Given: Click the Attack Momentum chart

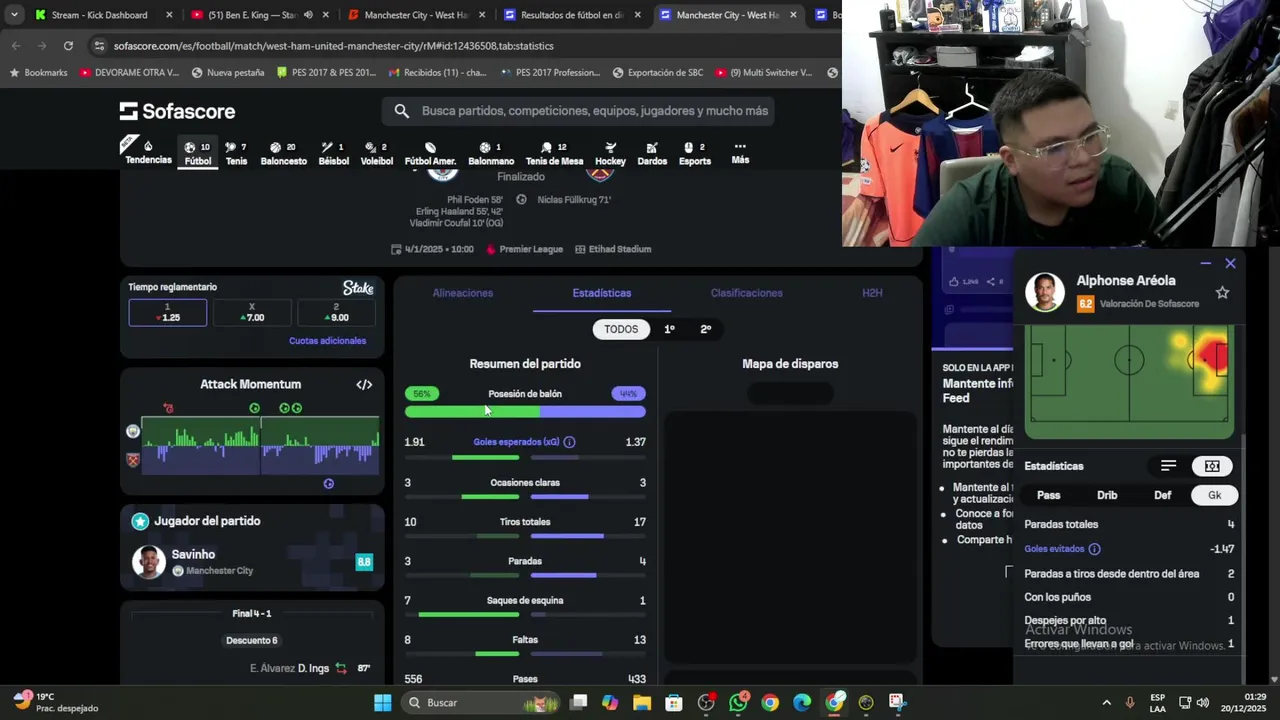Looking at the screenshot, I should 260,445.
